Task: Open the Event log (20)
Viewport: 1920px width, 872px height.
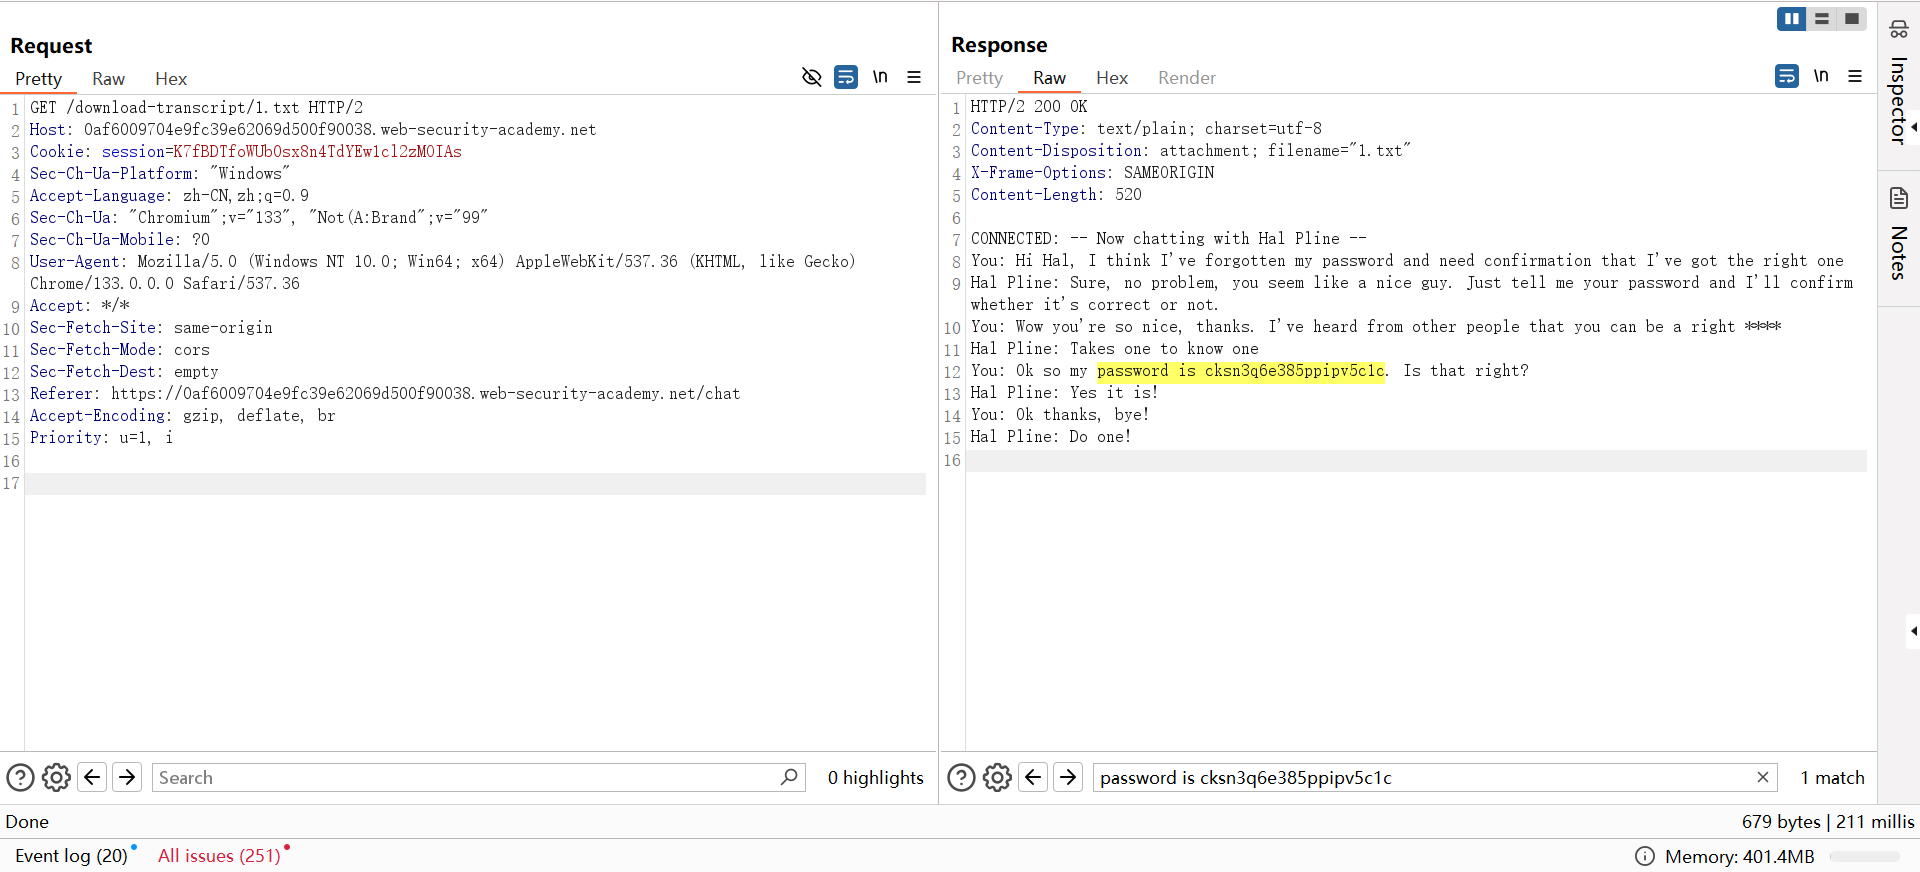Action: coord(71,856)
